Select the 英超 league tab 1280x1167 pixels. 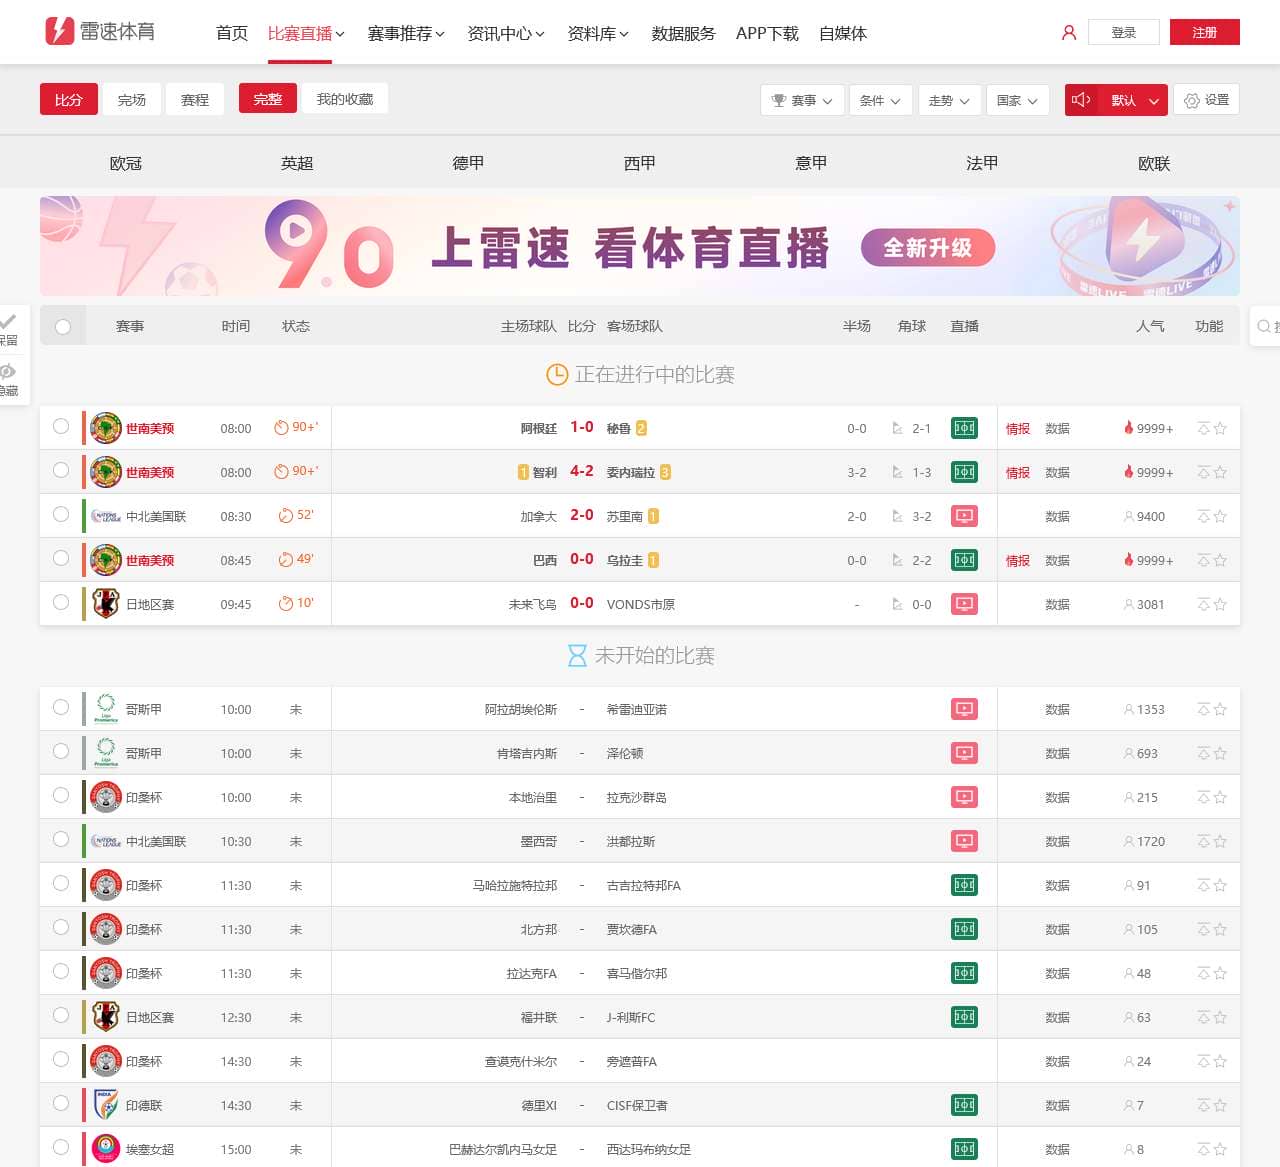(297, 163)
